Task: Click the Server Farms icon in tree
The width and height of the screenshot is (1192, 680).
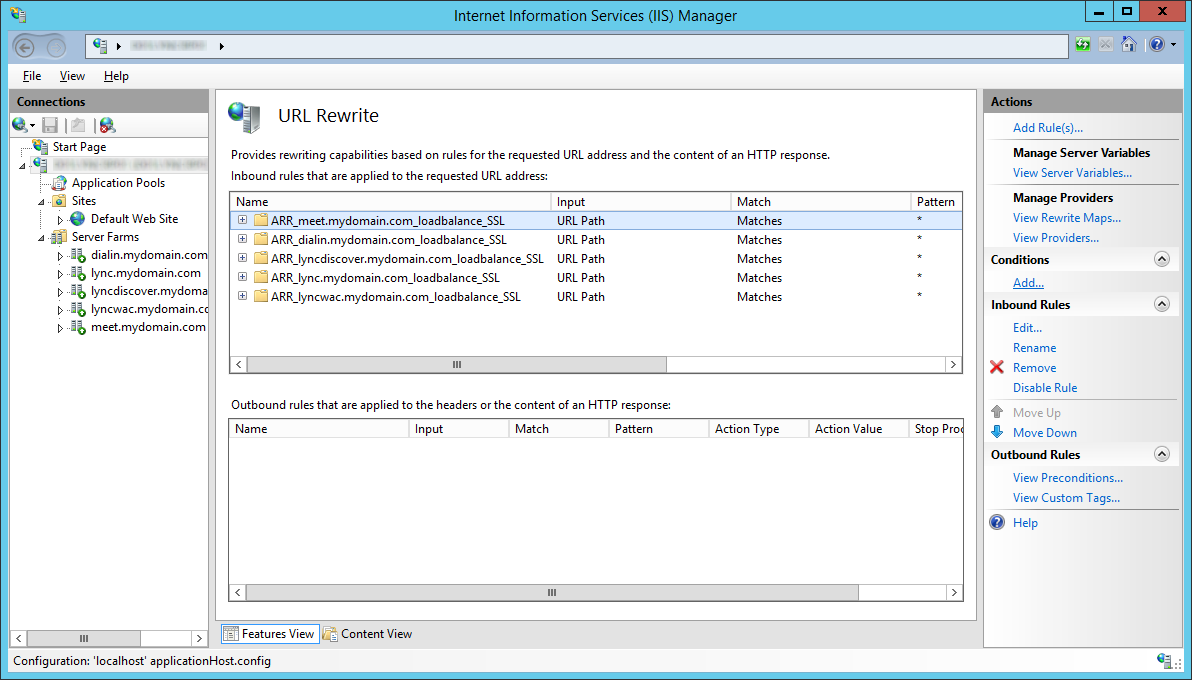Action: point(59,237)
